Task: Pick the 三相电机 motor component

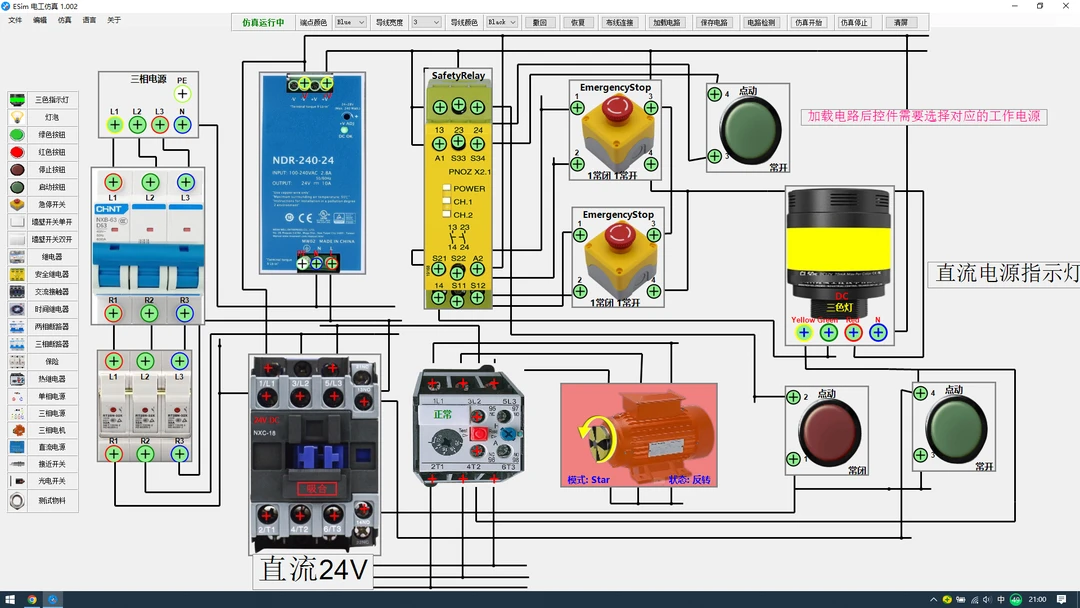Action: tap(43, 430)
